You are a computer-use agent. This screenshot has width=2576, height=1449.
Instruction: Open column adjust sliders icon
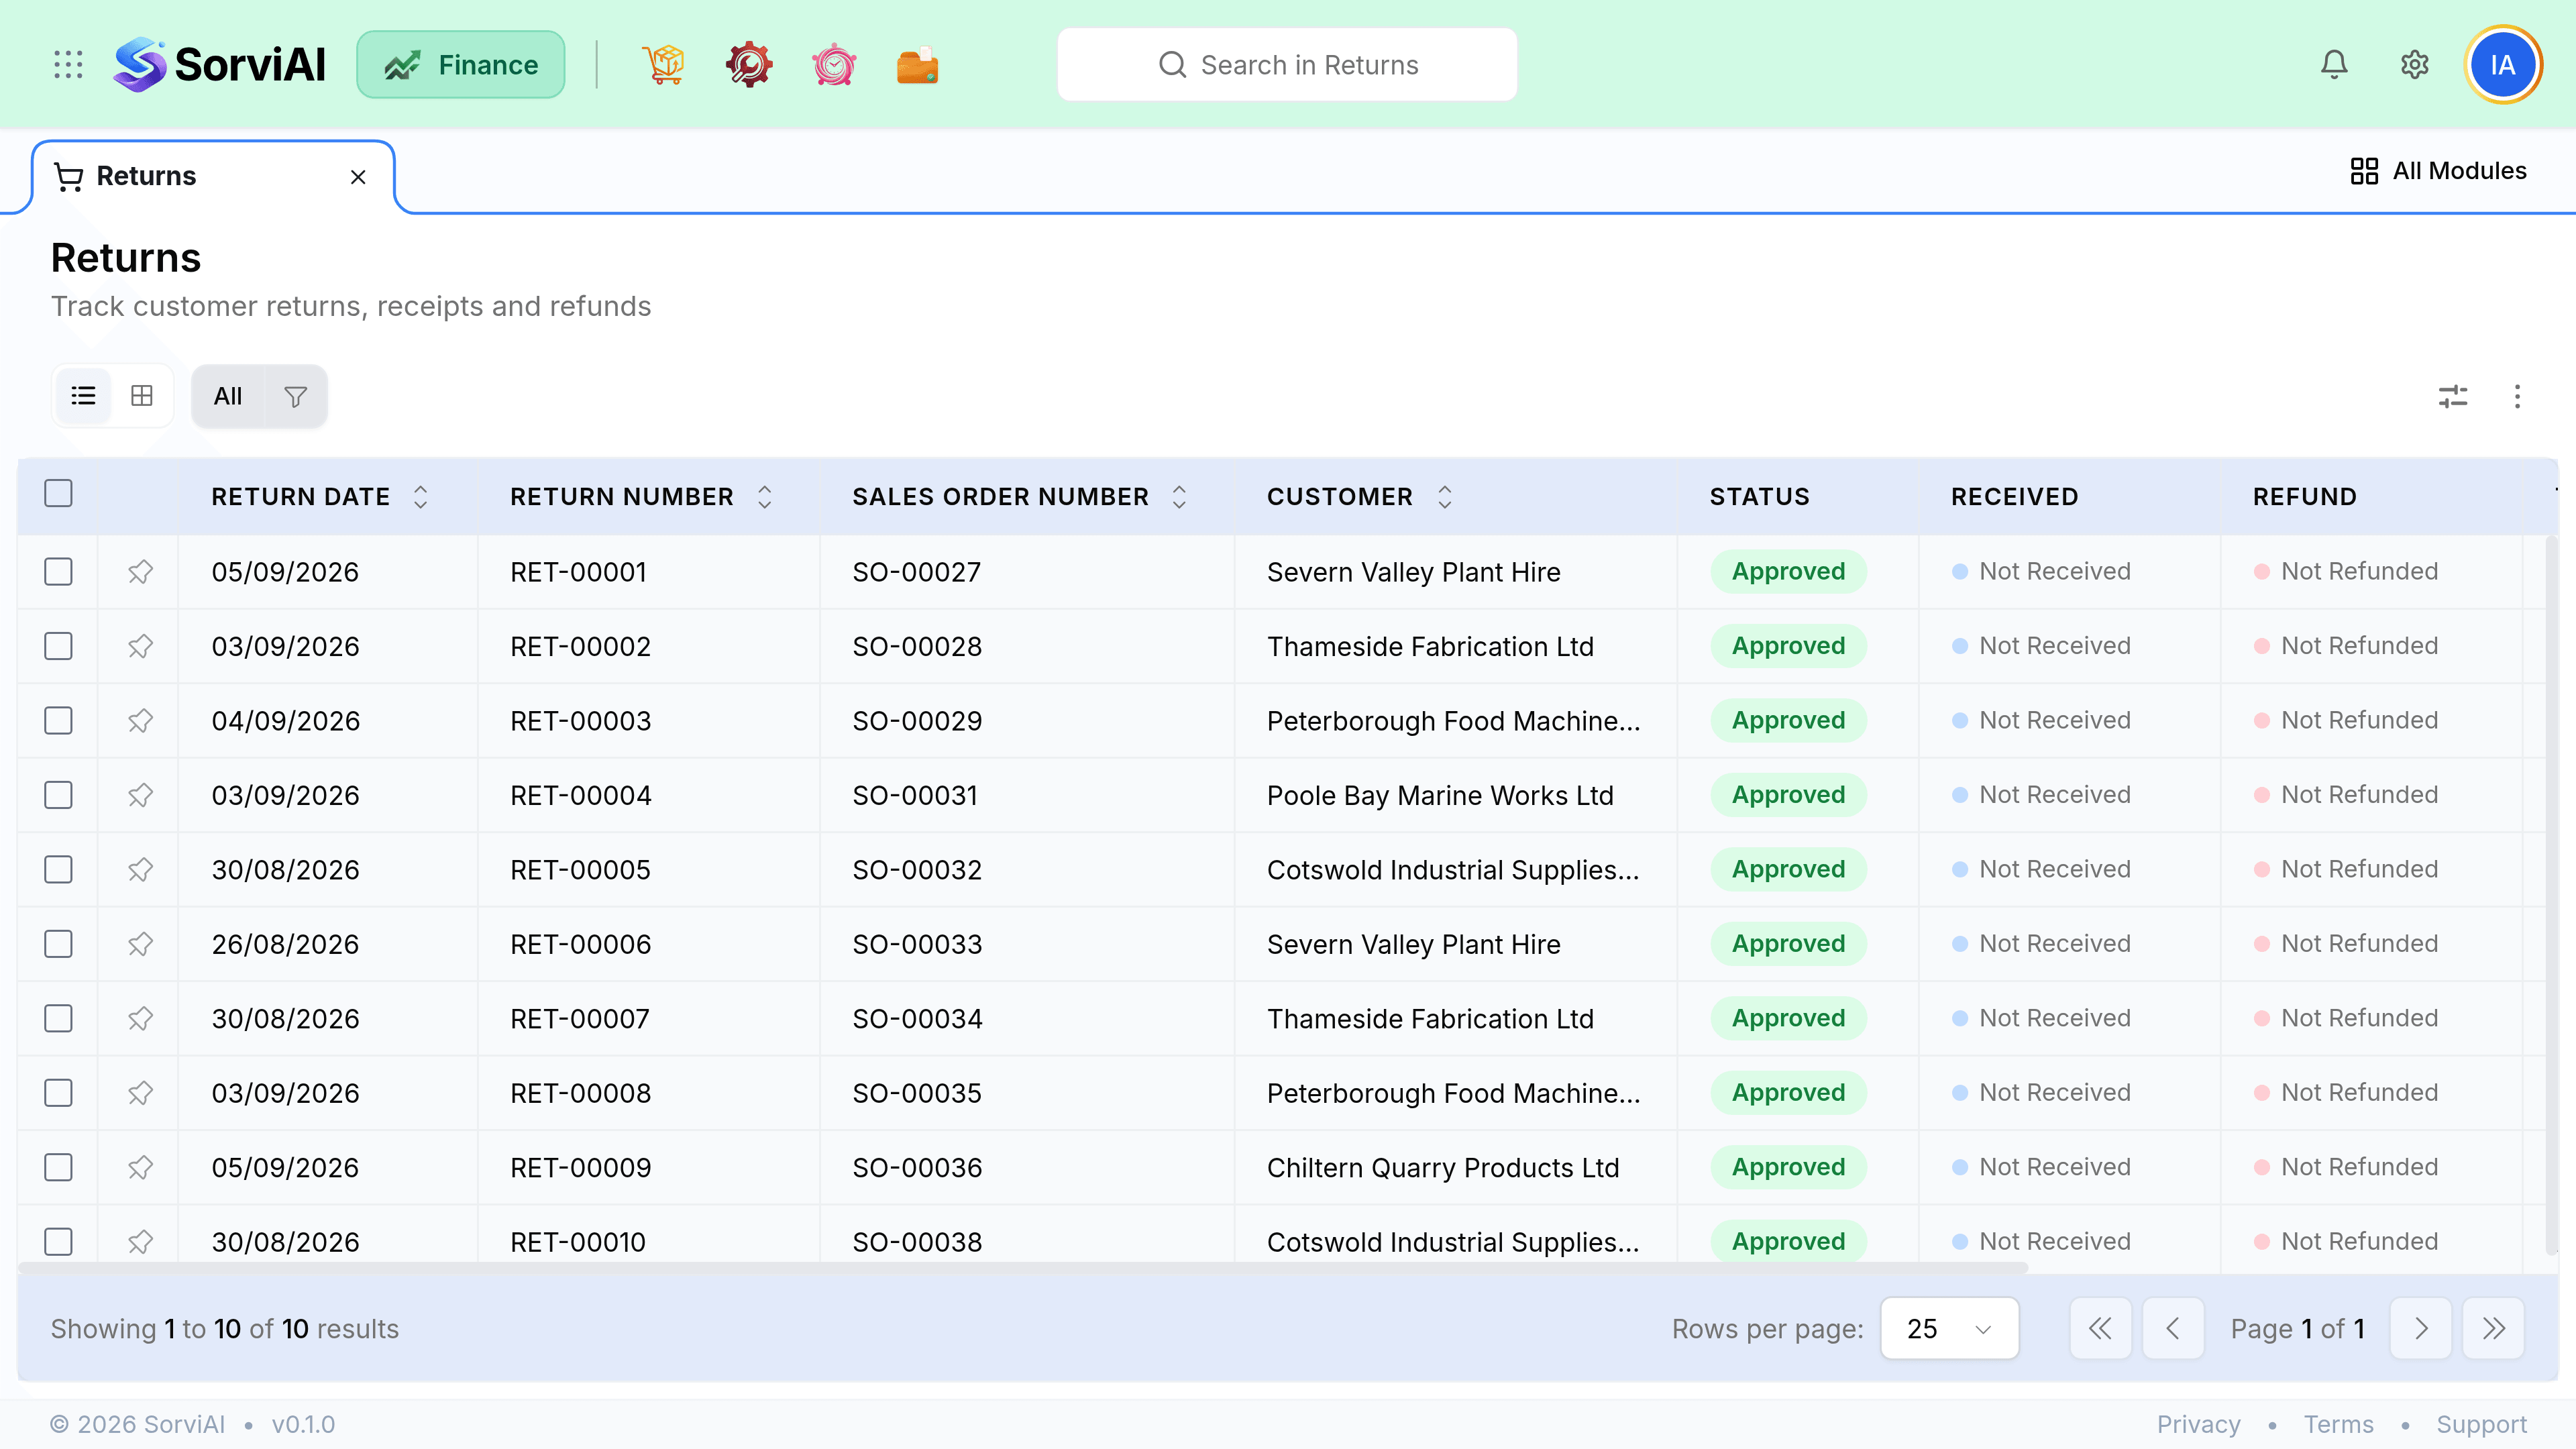[x=2453, y=397]
